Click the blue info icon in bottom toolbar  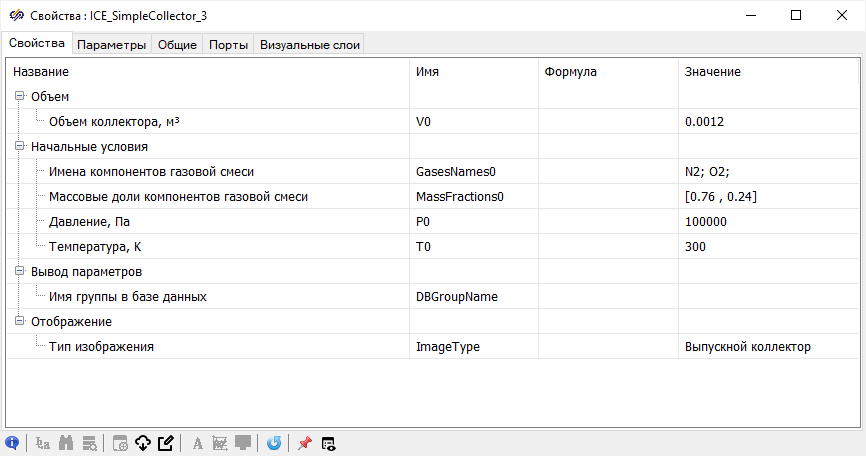coord(12,443)
